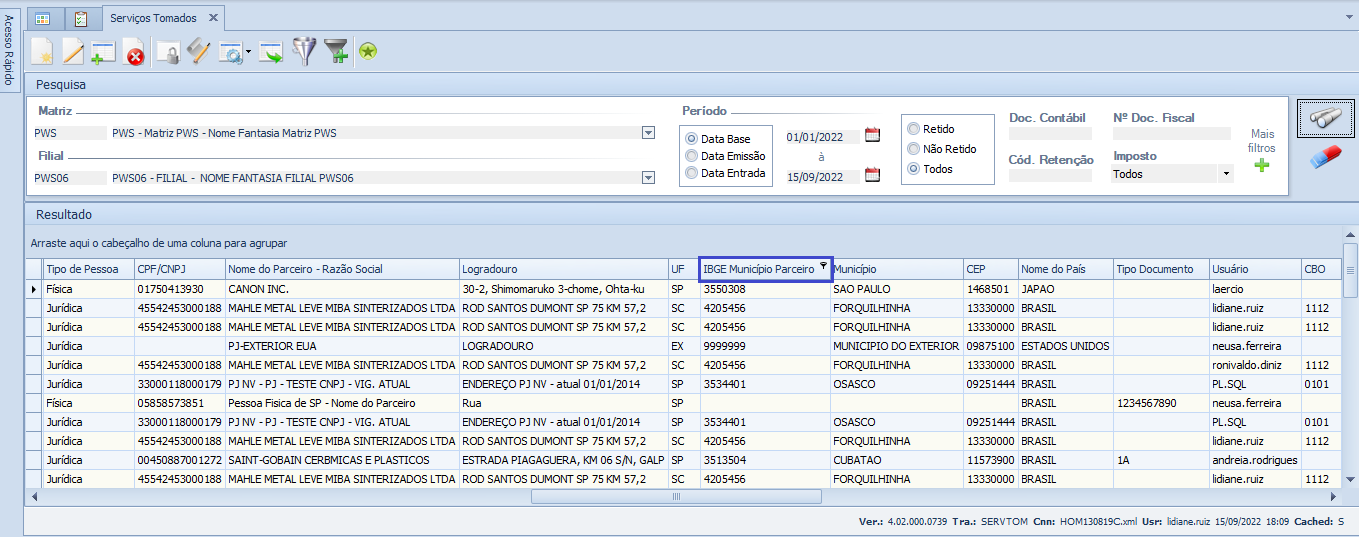1359x537 pixels.
Task: Click the new record icon with star
Action: tap(42, 52)
